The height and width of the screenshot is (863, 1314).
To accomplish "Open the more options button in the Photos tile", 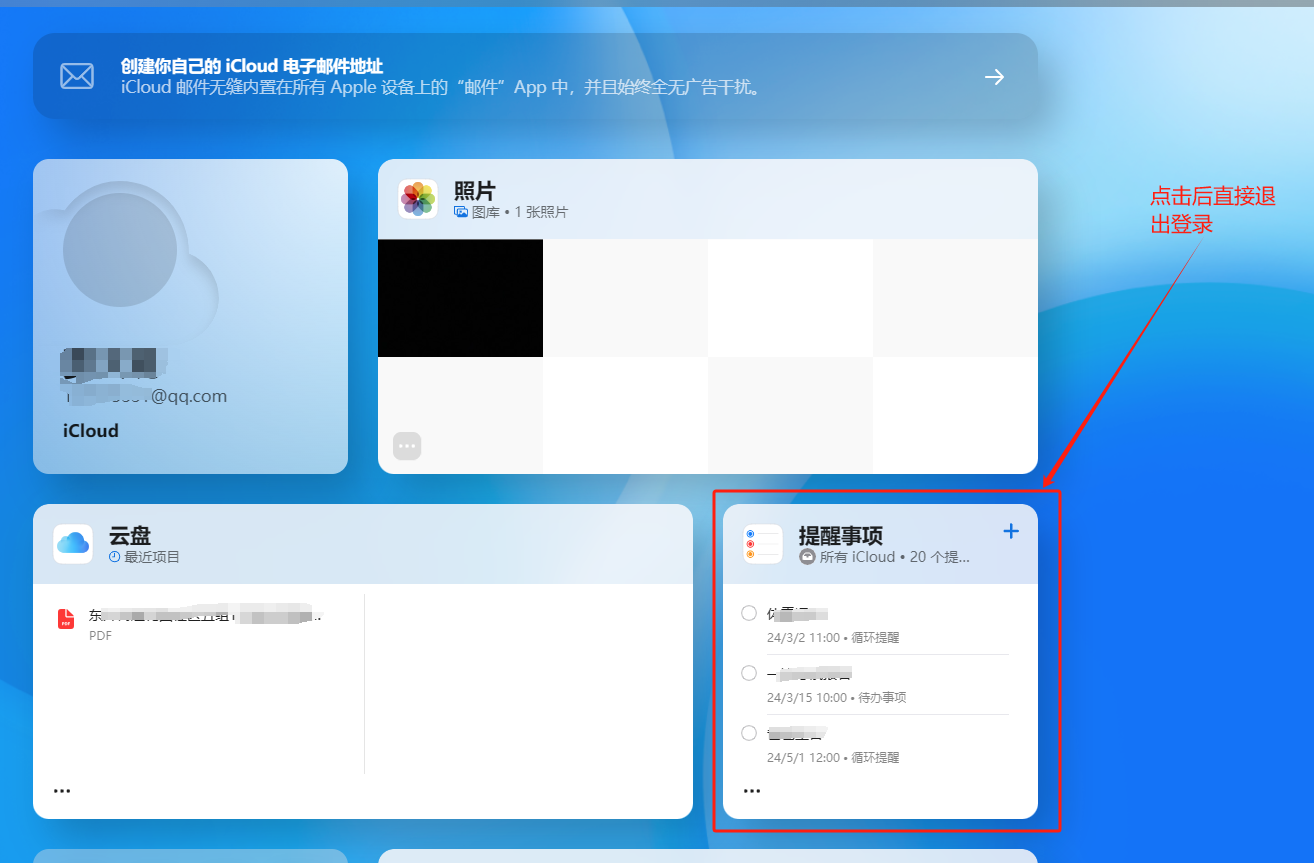I will click(x=407, y=446).
